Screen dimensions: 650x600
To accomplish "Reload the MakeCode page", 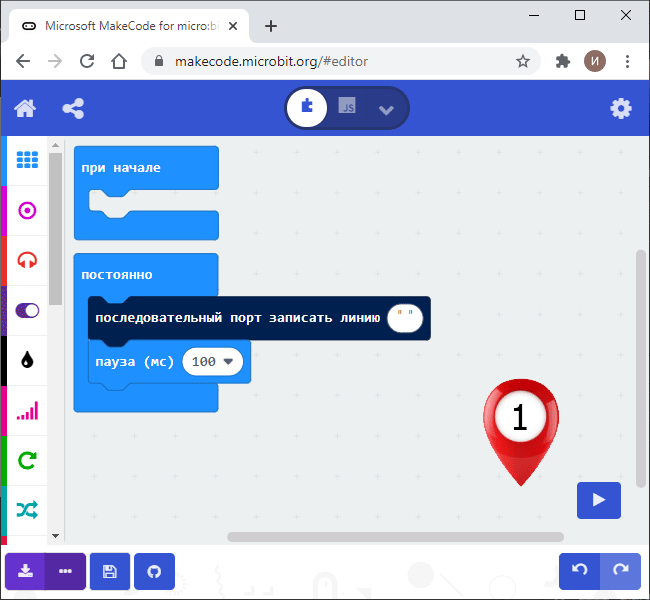I will (x=87, y=61).
